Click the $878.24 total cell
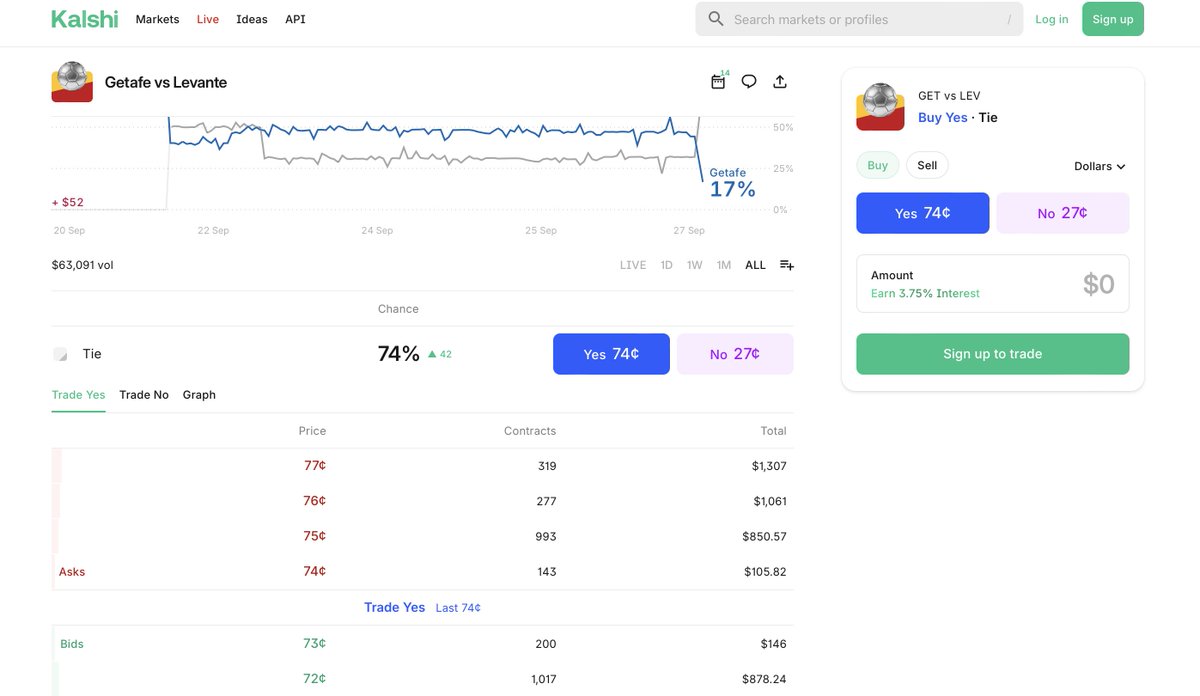The width and height of the screenshot is (1200, 696). pyautogui.click(x=764, y=679)
